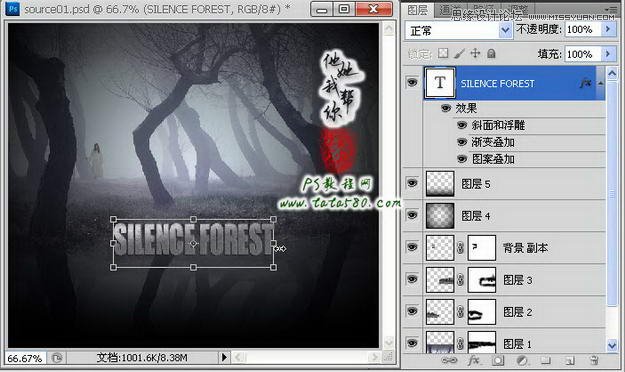
Task: Click the 不透明度 100% input field
Action: 582,30
